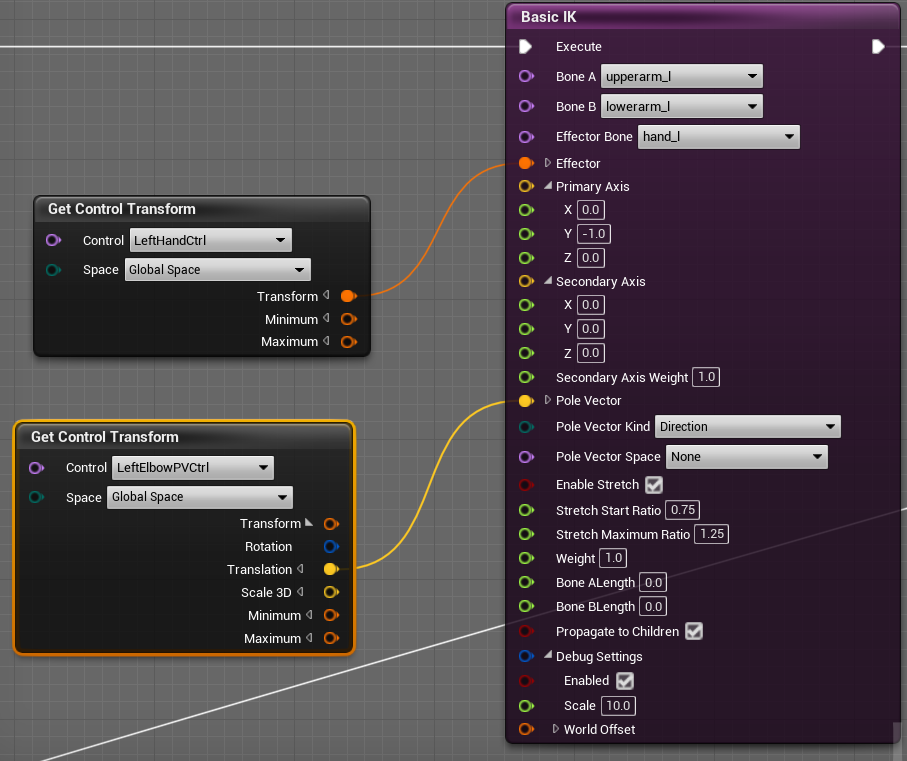The width and height of the screenshot is (907, 761).
Task: Click the Execute output pin on Basic IK
Action: [878, 47]
